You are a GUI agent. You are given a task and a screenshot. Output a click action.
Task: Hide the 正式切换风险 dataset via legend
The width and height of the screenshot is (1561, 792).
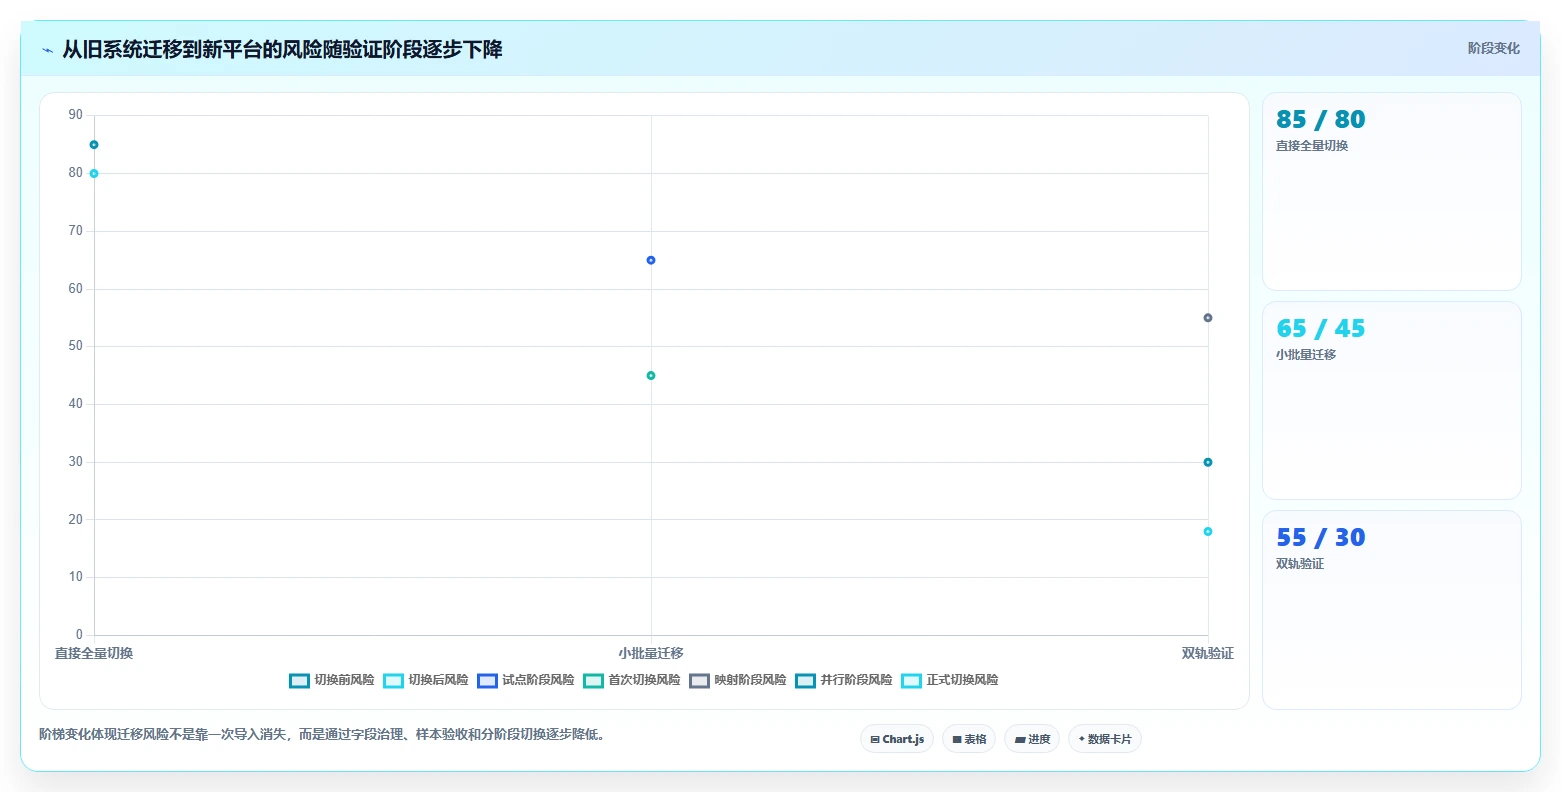tap(949, 680)
